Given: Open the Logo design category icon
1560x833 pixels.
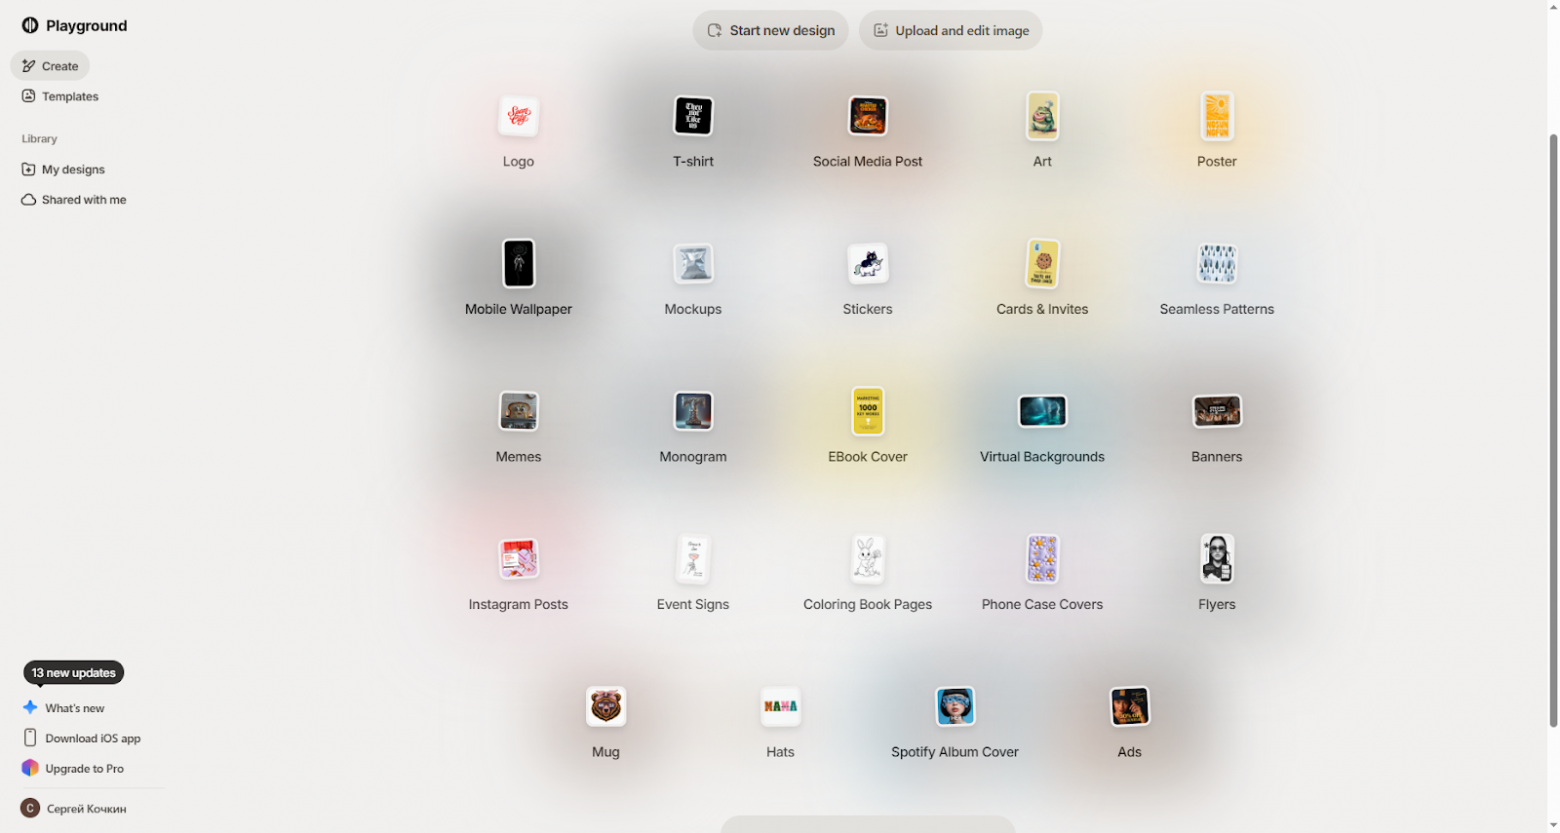Looking at the screenshot, I should click(518, 116).
